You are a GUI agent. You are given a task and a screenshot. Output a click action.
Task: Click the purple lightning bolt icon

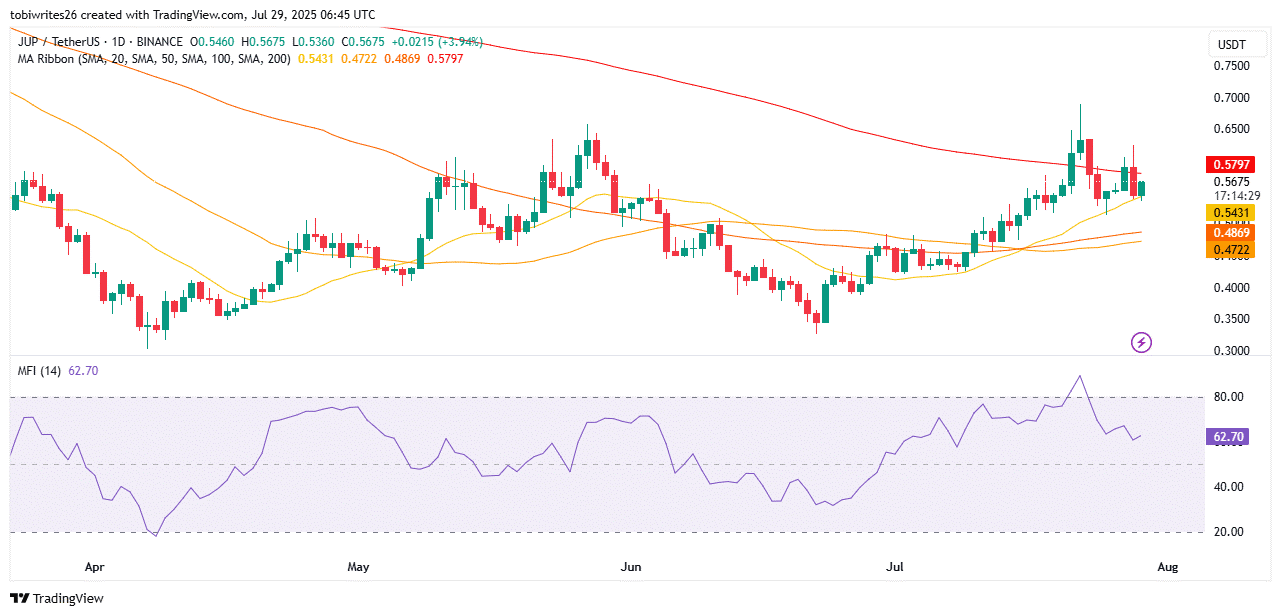pos(1141,343)
